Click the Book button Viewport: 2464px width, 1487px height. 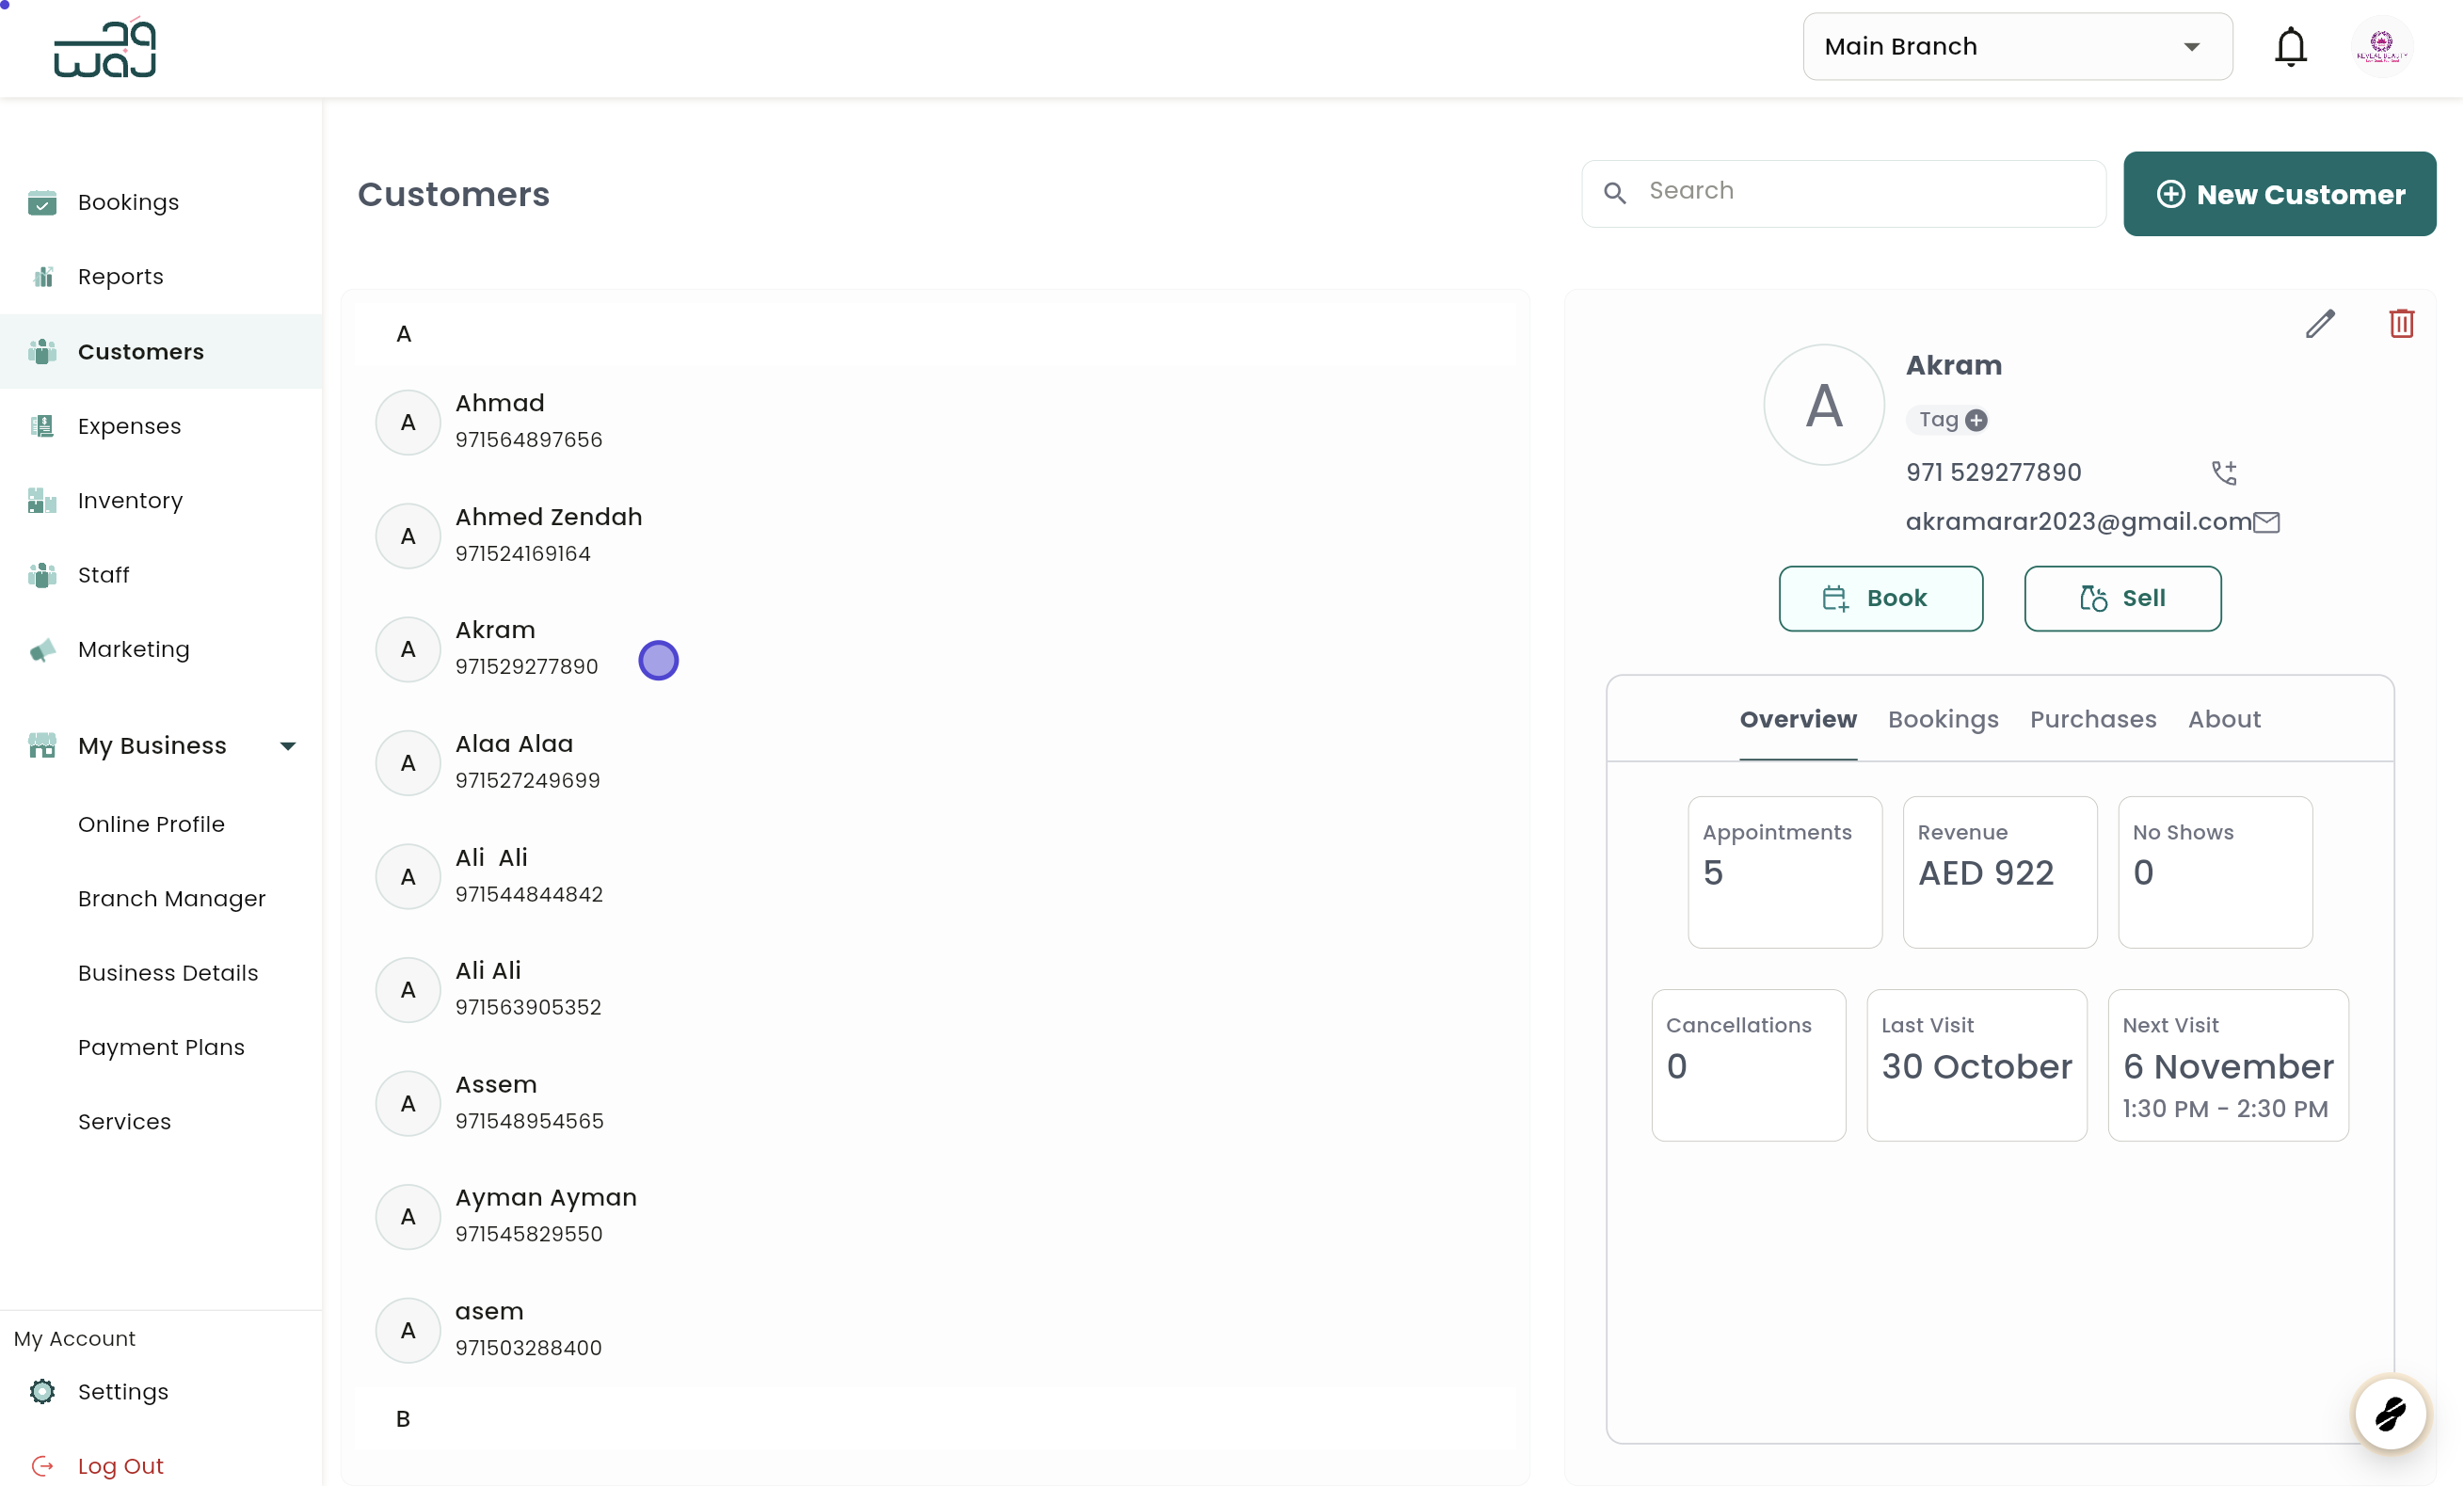pos(1880,598)
